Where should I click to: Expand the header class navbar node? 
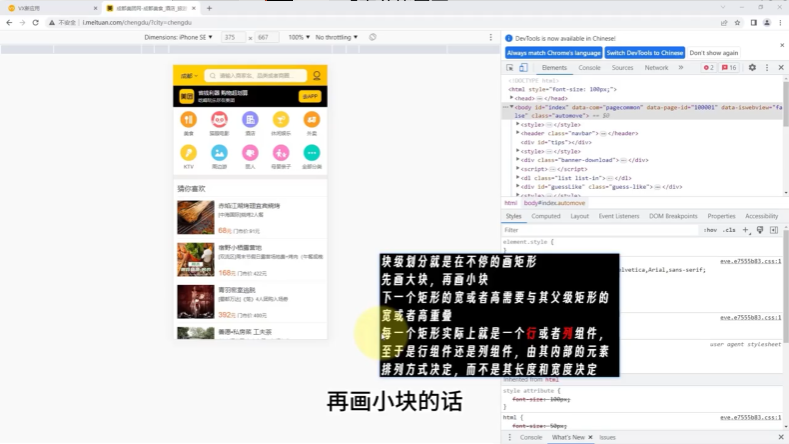(x=518, y=133)
